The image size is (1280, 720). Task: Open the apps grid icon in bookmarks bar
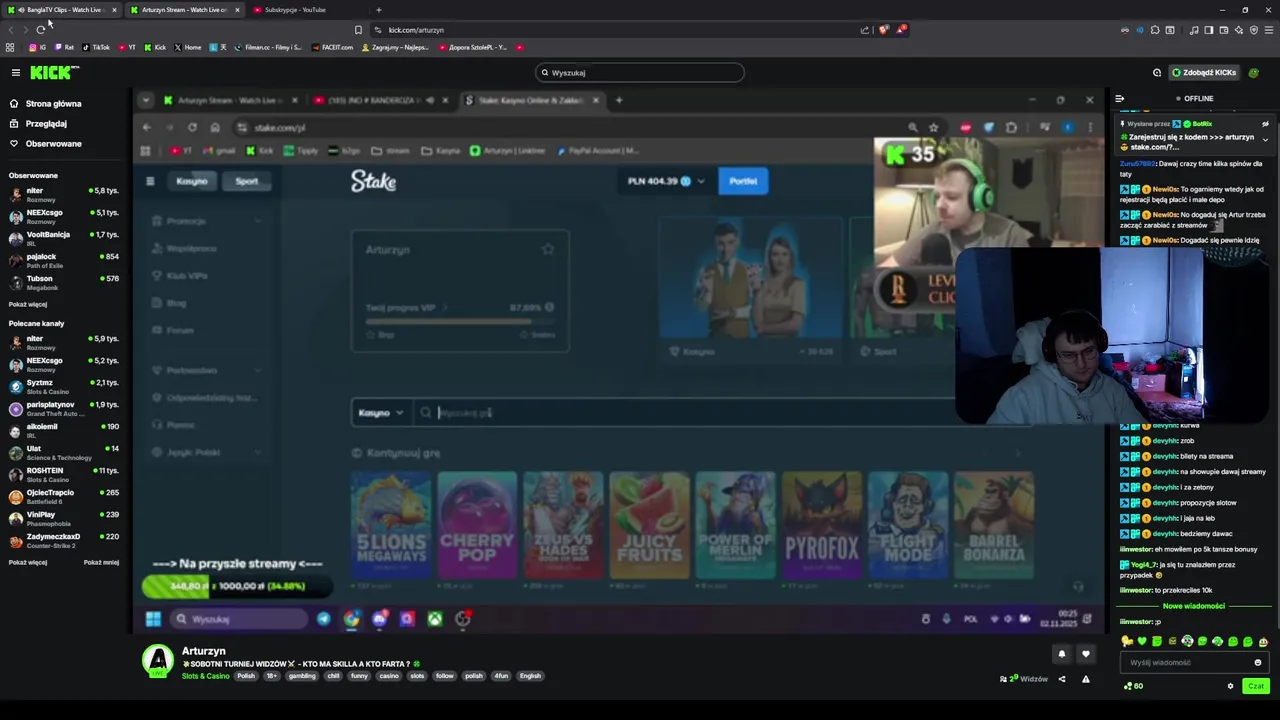pos(10,47)
